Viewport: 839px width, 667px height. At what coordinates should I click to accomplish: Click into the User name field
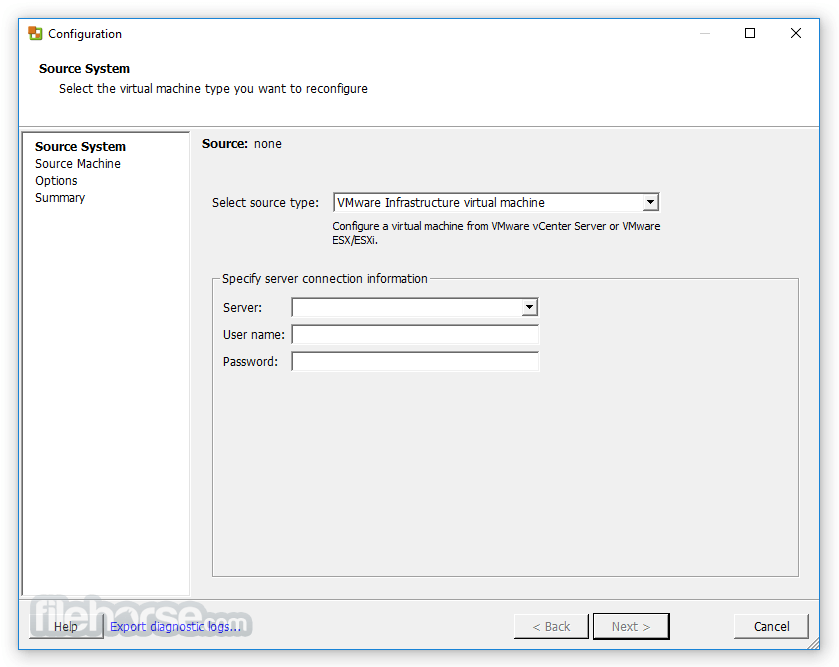pos(415,335)
